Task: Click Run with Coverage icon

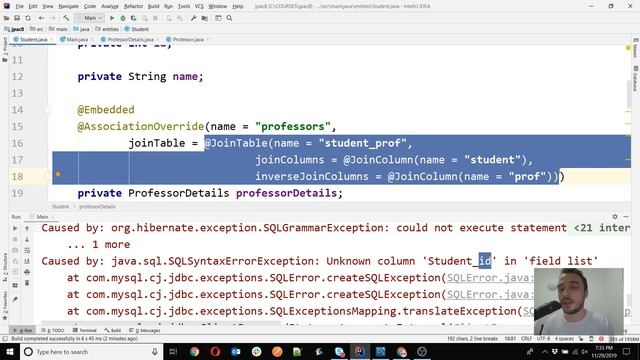Action: 133,18
